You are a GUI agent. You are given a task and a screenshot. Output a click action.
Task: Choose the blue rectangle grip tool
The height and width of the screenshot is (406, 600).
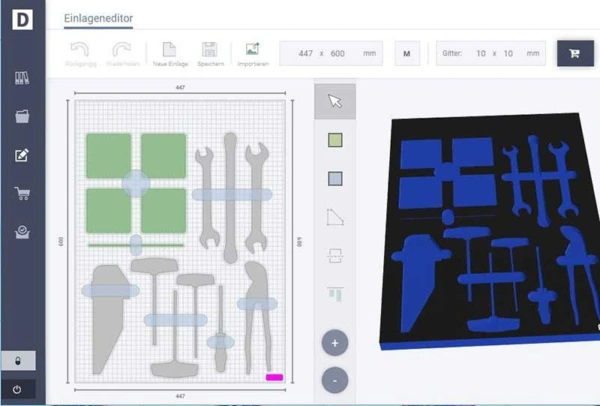pos(335,179)
